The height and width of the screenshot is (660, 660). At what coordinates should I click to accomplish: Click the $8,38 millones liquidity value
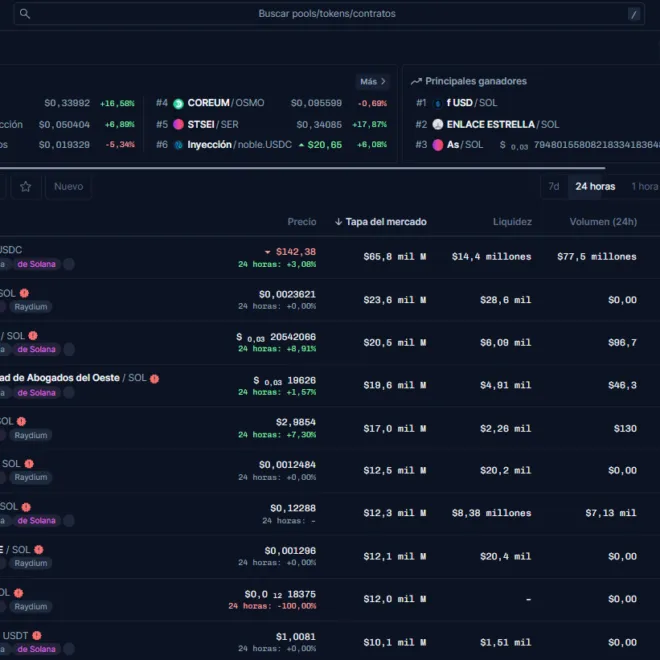pyautogui.click(x=492, y=513)
